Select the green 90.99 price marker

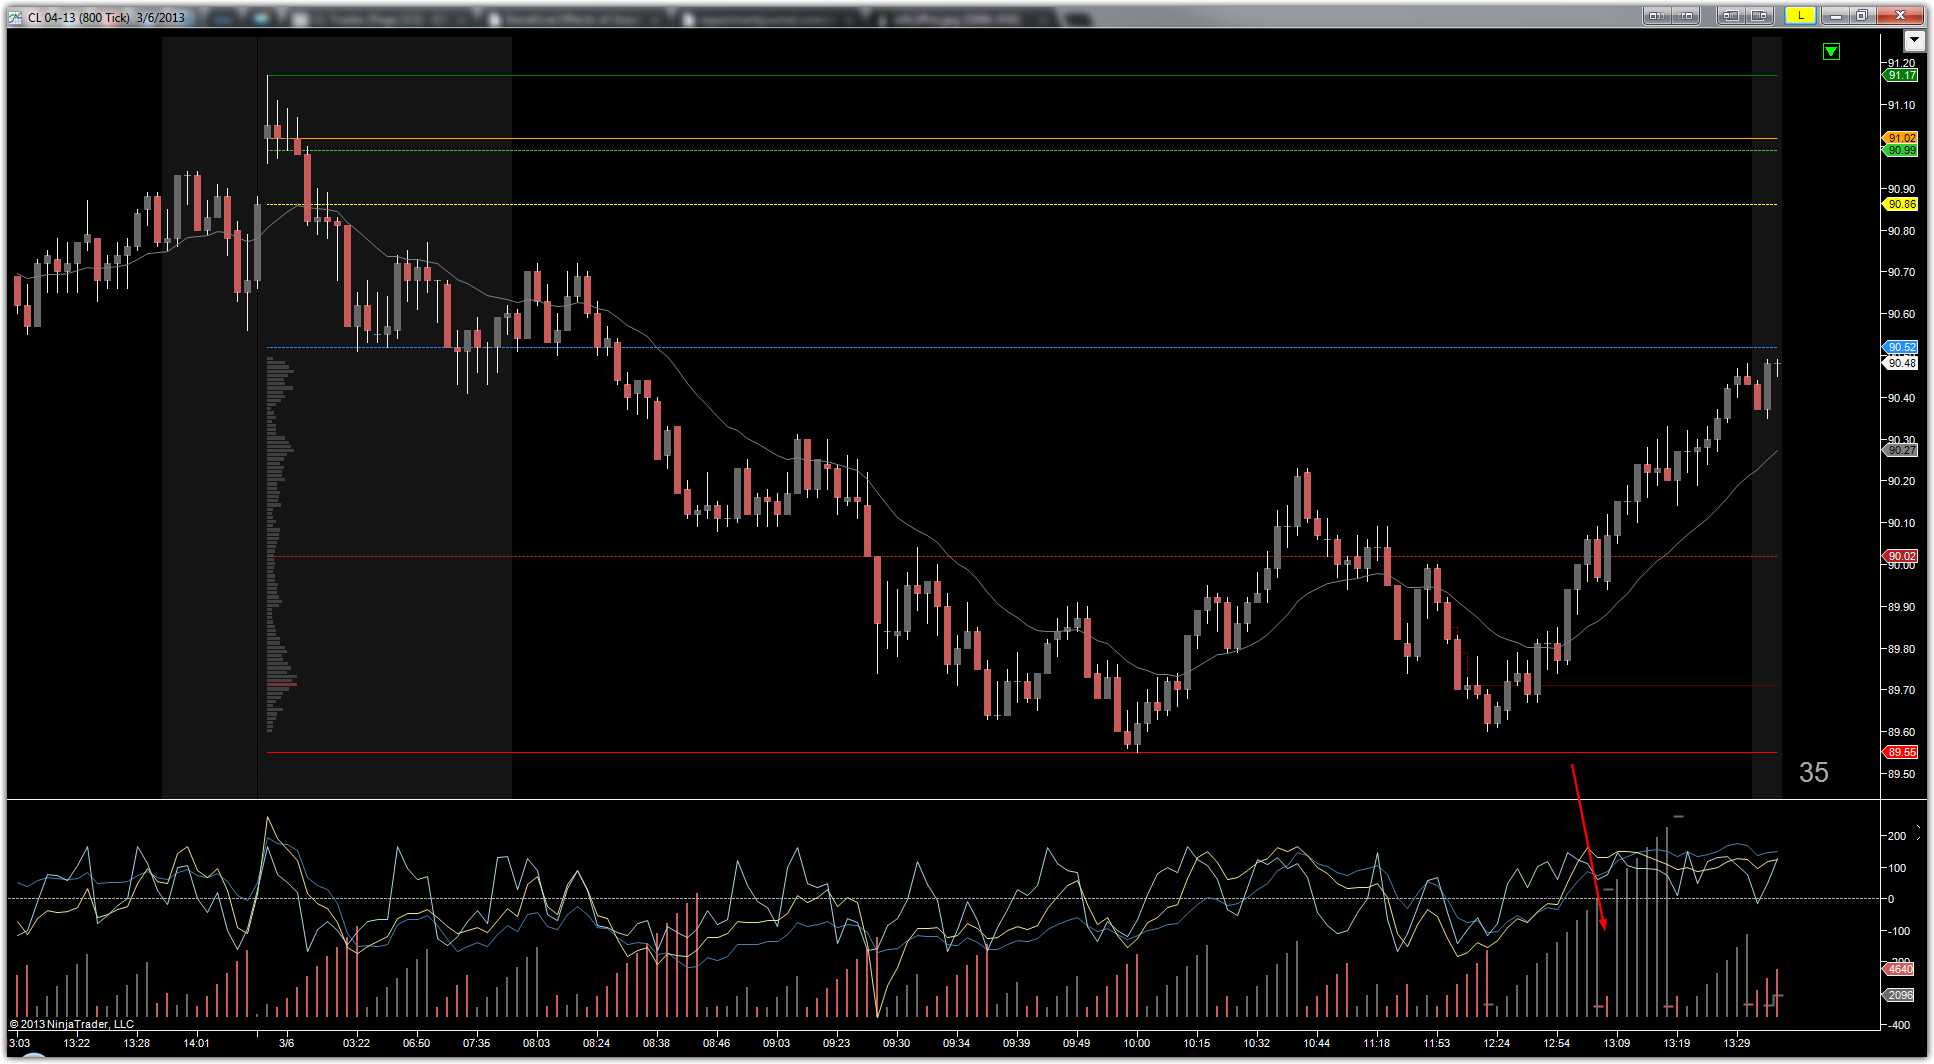pyautogui.click(x=1902, y=150)
